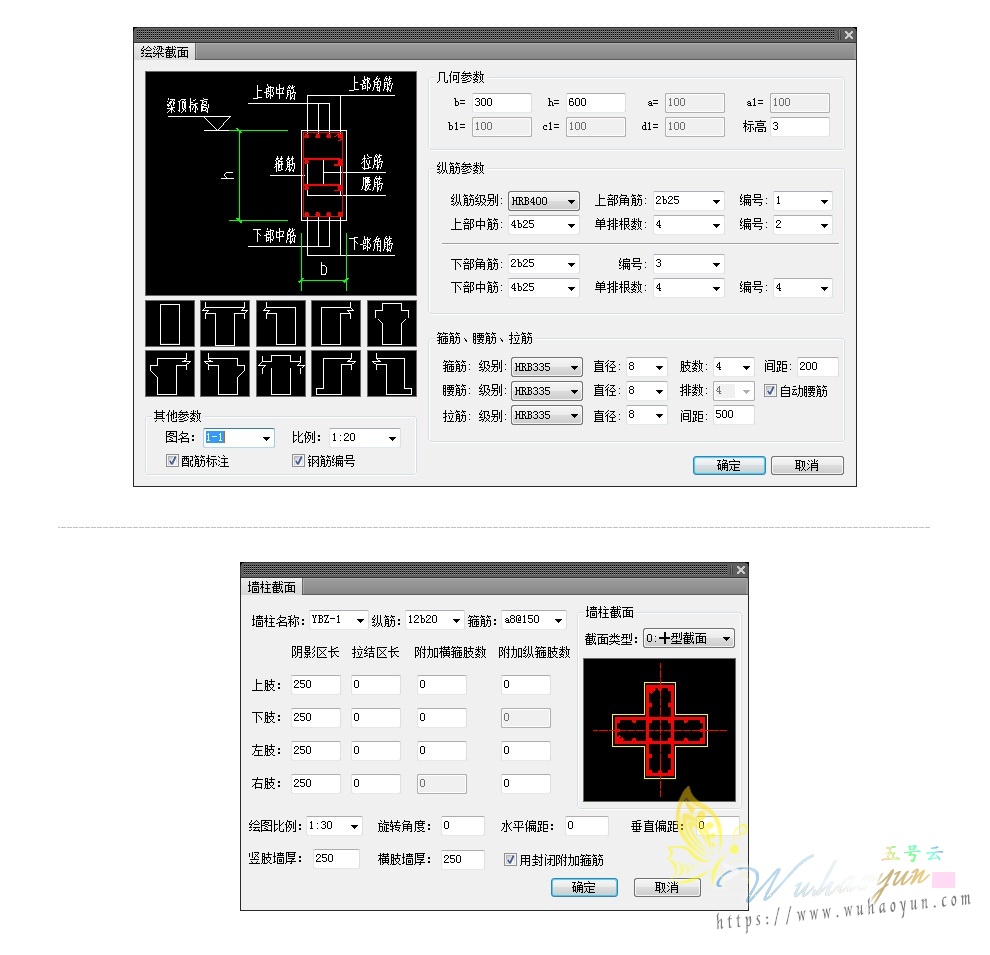Select beam icon with left slab and right ledge
The image size is (990, 955).
pos(225,374)
